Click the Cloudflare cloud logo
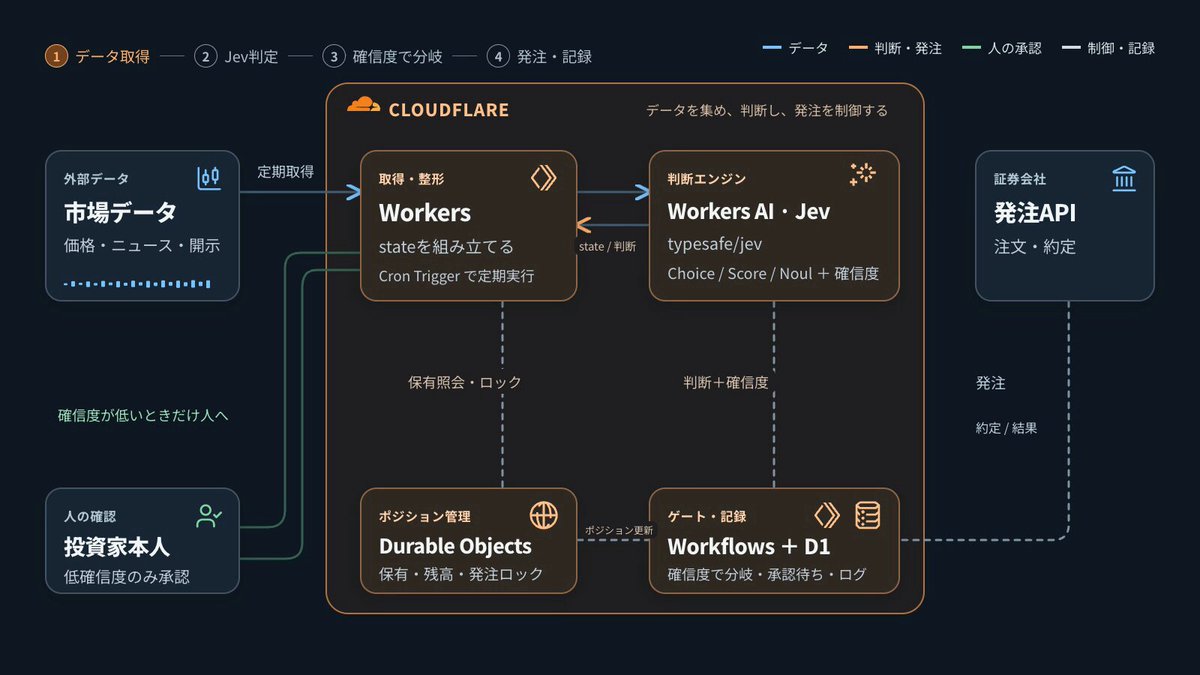1200x675 pixels. (x=363, y=105)
